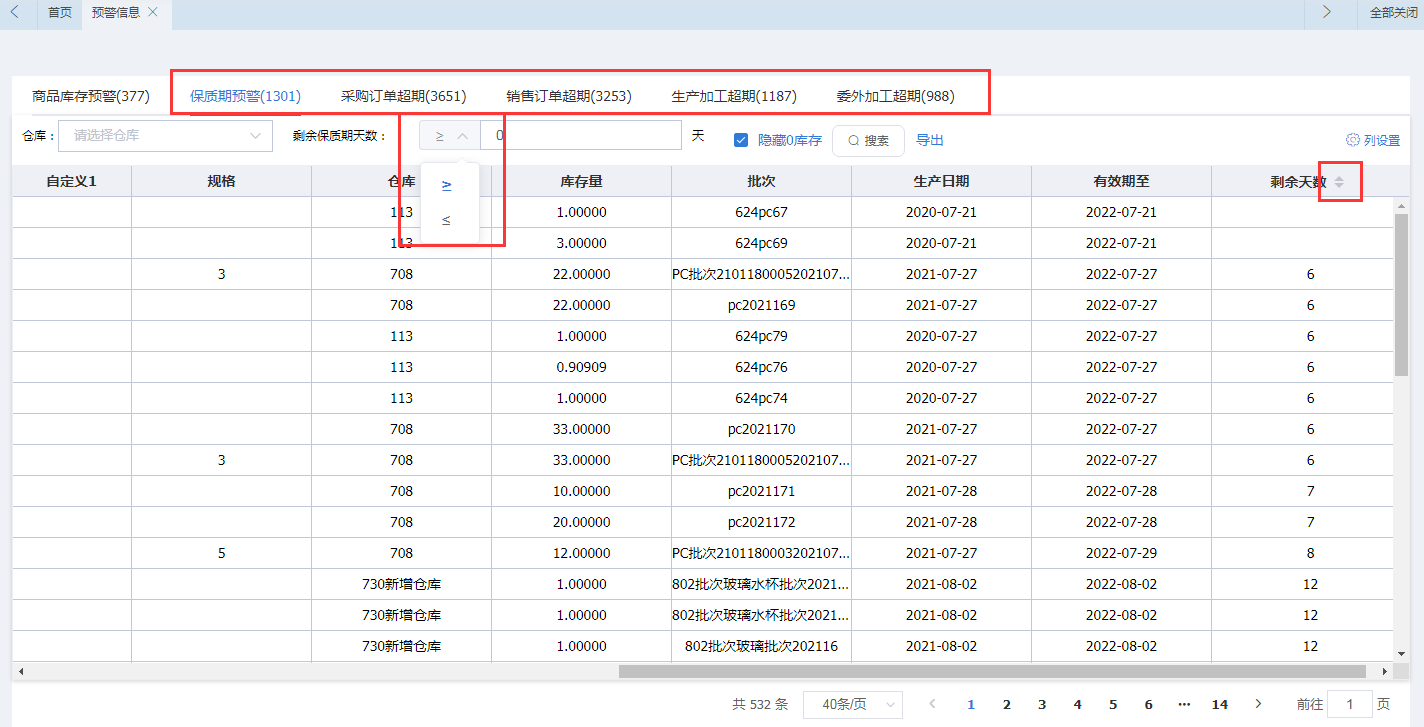Screen dimensions: 1424x727
Task: Go to previous page arrow
Action: tap(932, 704)
